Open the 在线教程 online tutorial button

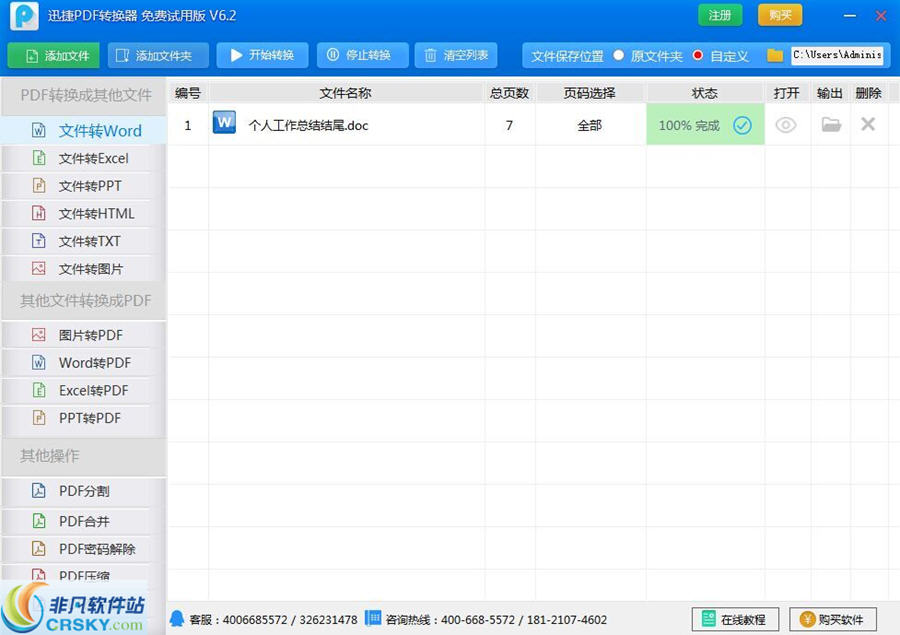[x=735, y=619]
